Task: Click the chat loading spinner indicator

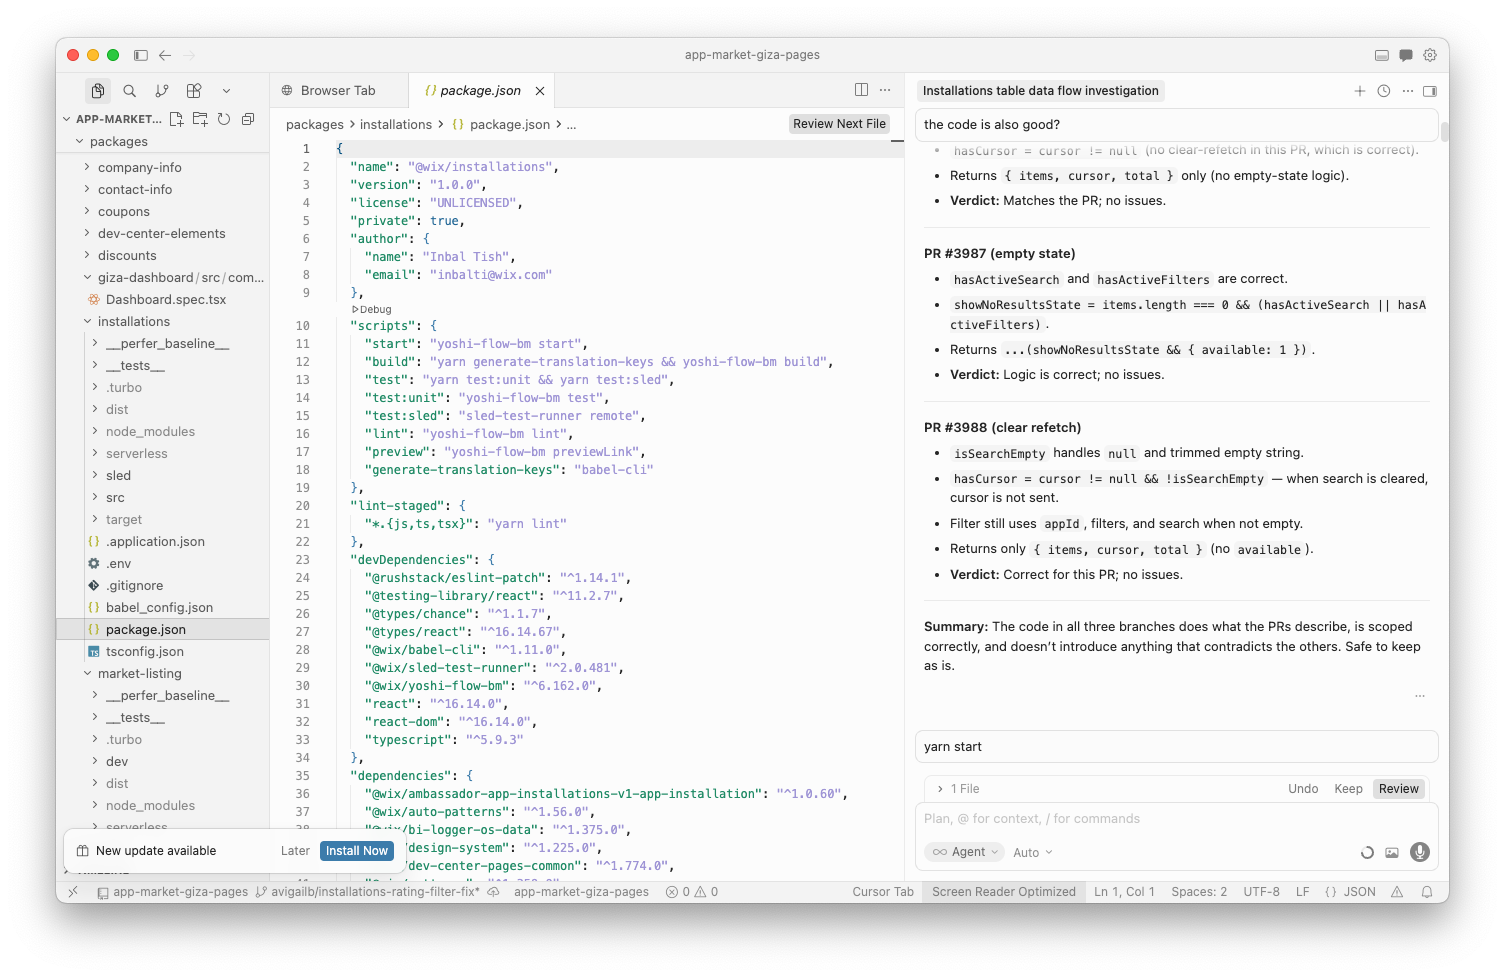Action: (x=1367, y=853)
